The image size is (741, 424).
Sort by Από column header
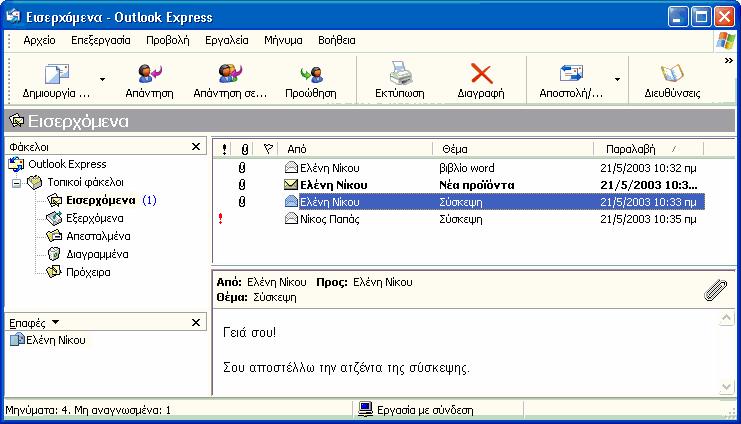(356, 149)
